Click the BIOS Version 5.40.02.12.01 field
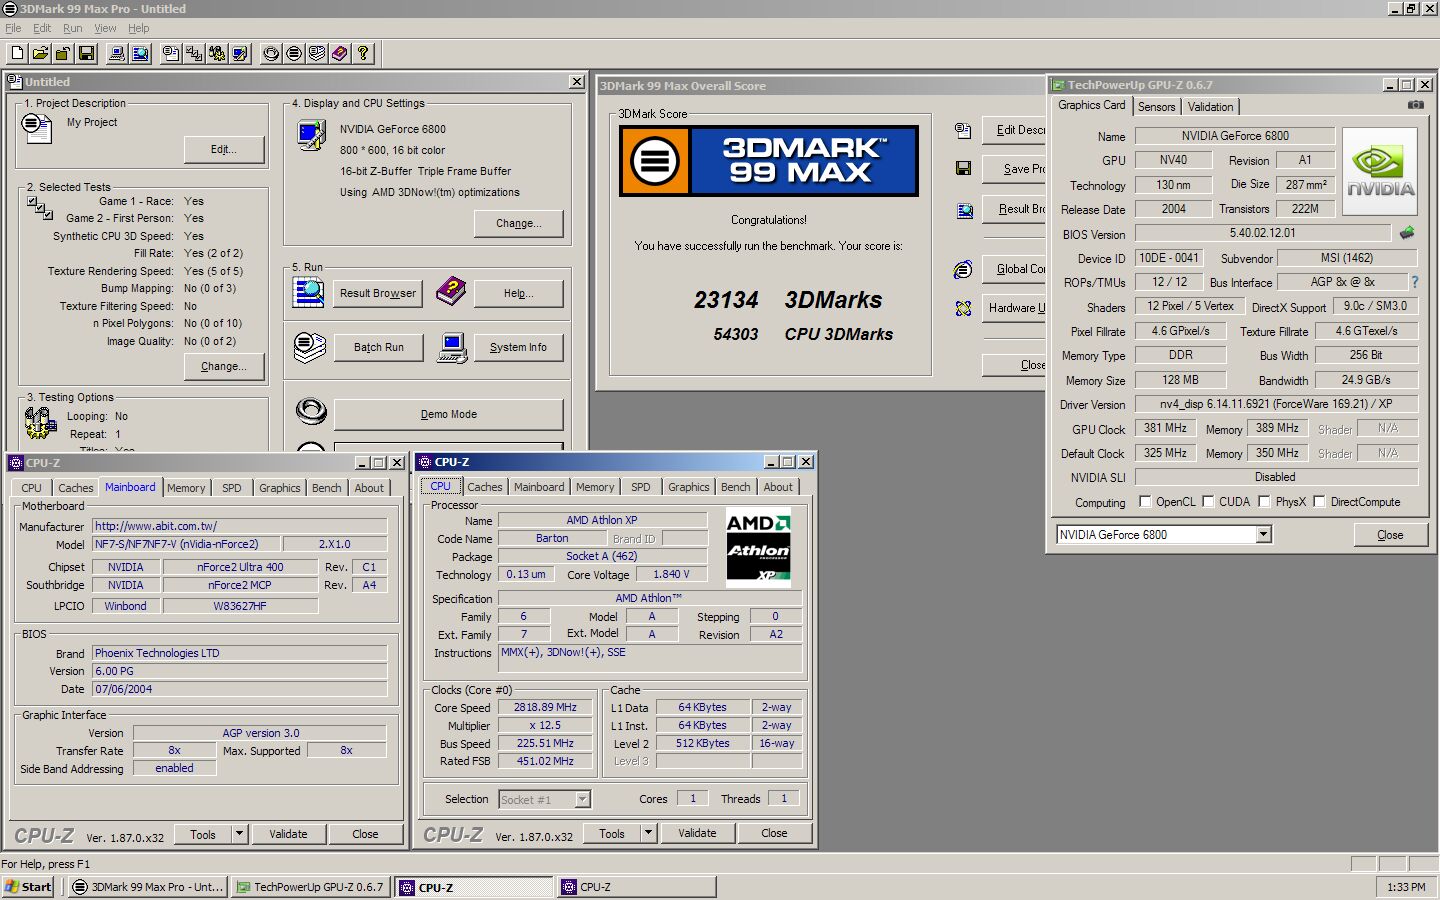 coord(1262,233)
